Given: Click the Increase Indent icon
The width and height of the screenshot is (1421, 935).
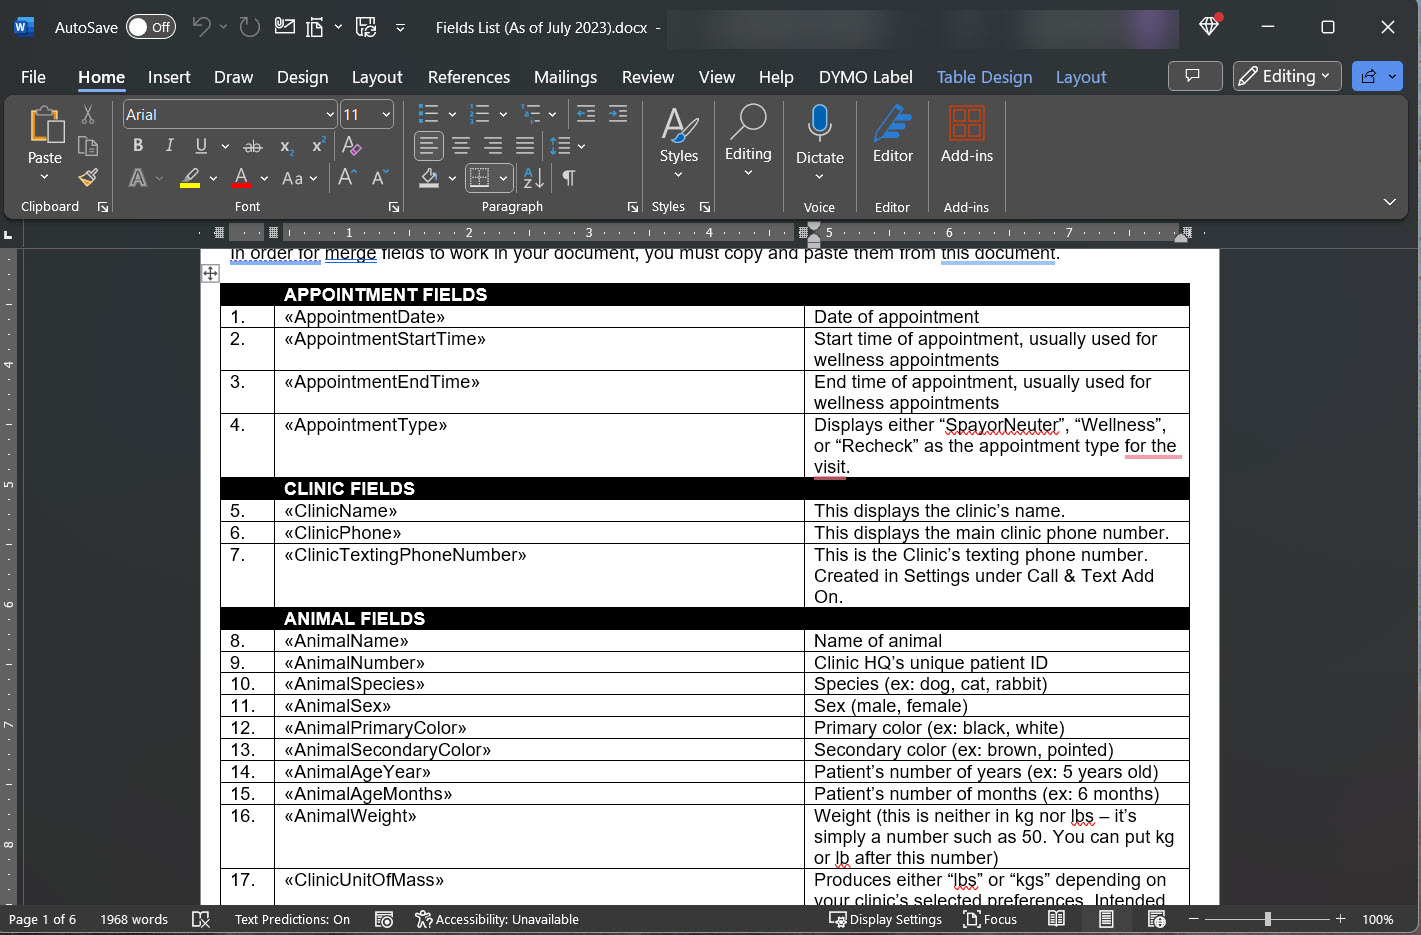Looking at the screenshot, I should pos(618,114).
